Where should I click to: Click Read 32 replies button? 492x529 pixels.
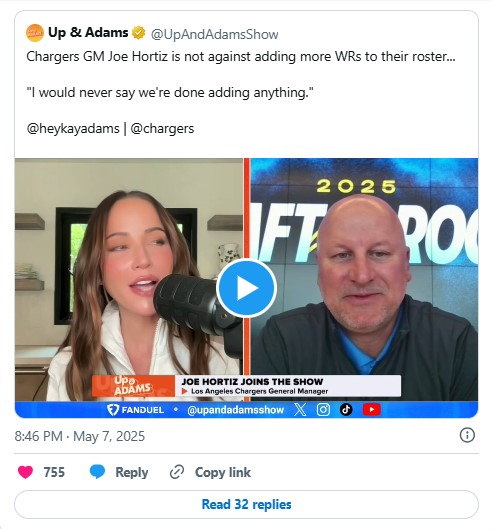pos(246,504)
